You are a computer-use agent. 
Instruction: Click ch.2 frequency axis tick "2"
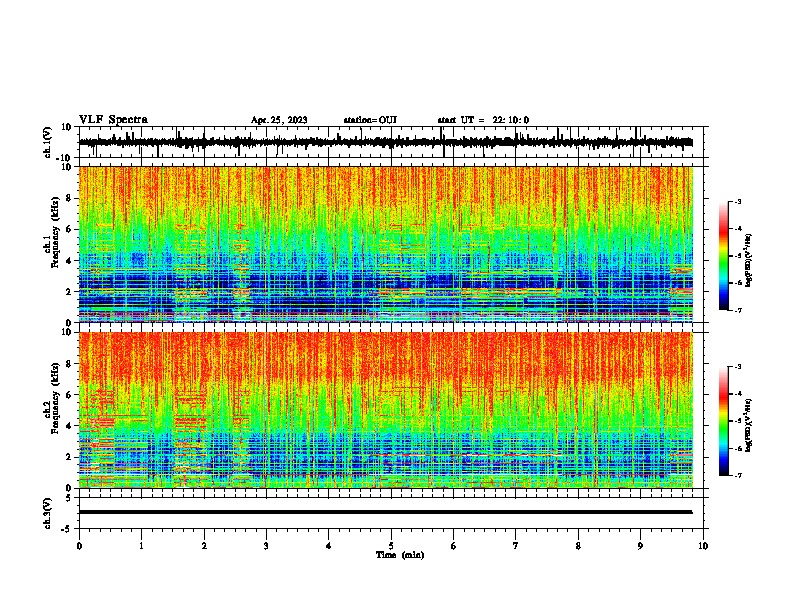point(69,457)
